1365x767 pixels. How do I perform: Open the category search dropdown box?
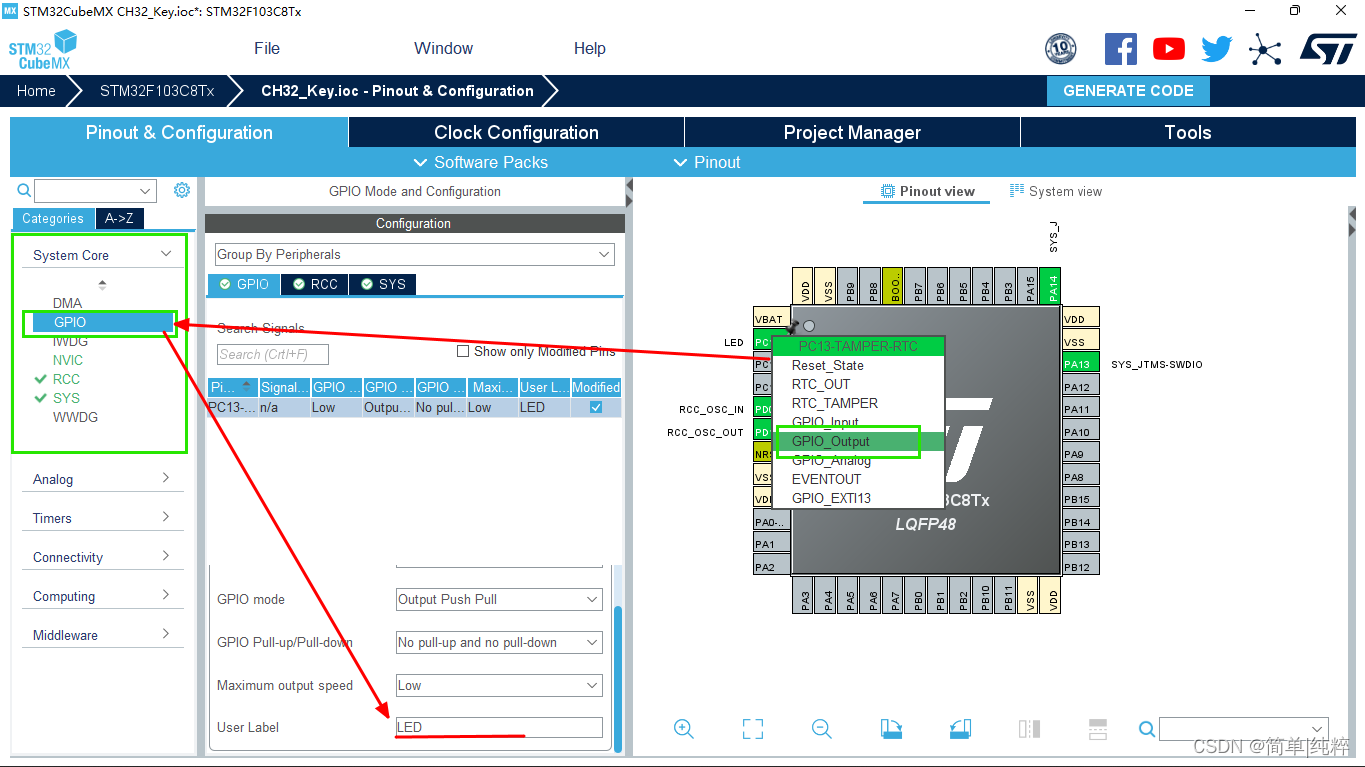pyautogui.click(x=96, y=190)
